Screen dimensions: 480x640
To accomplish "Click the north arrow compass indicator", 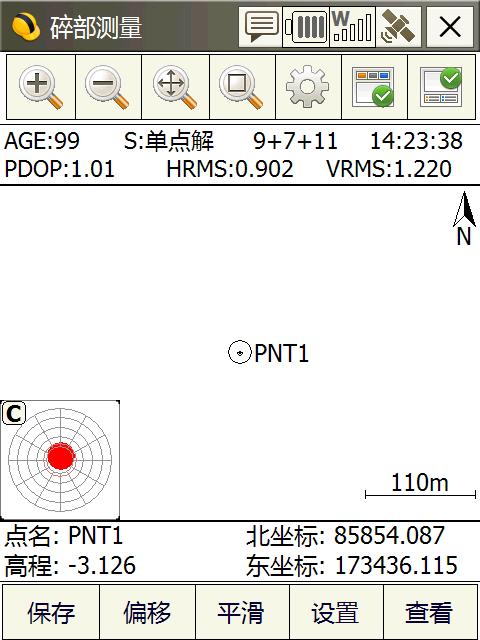I will 464,218.
